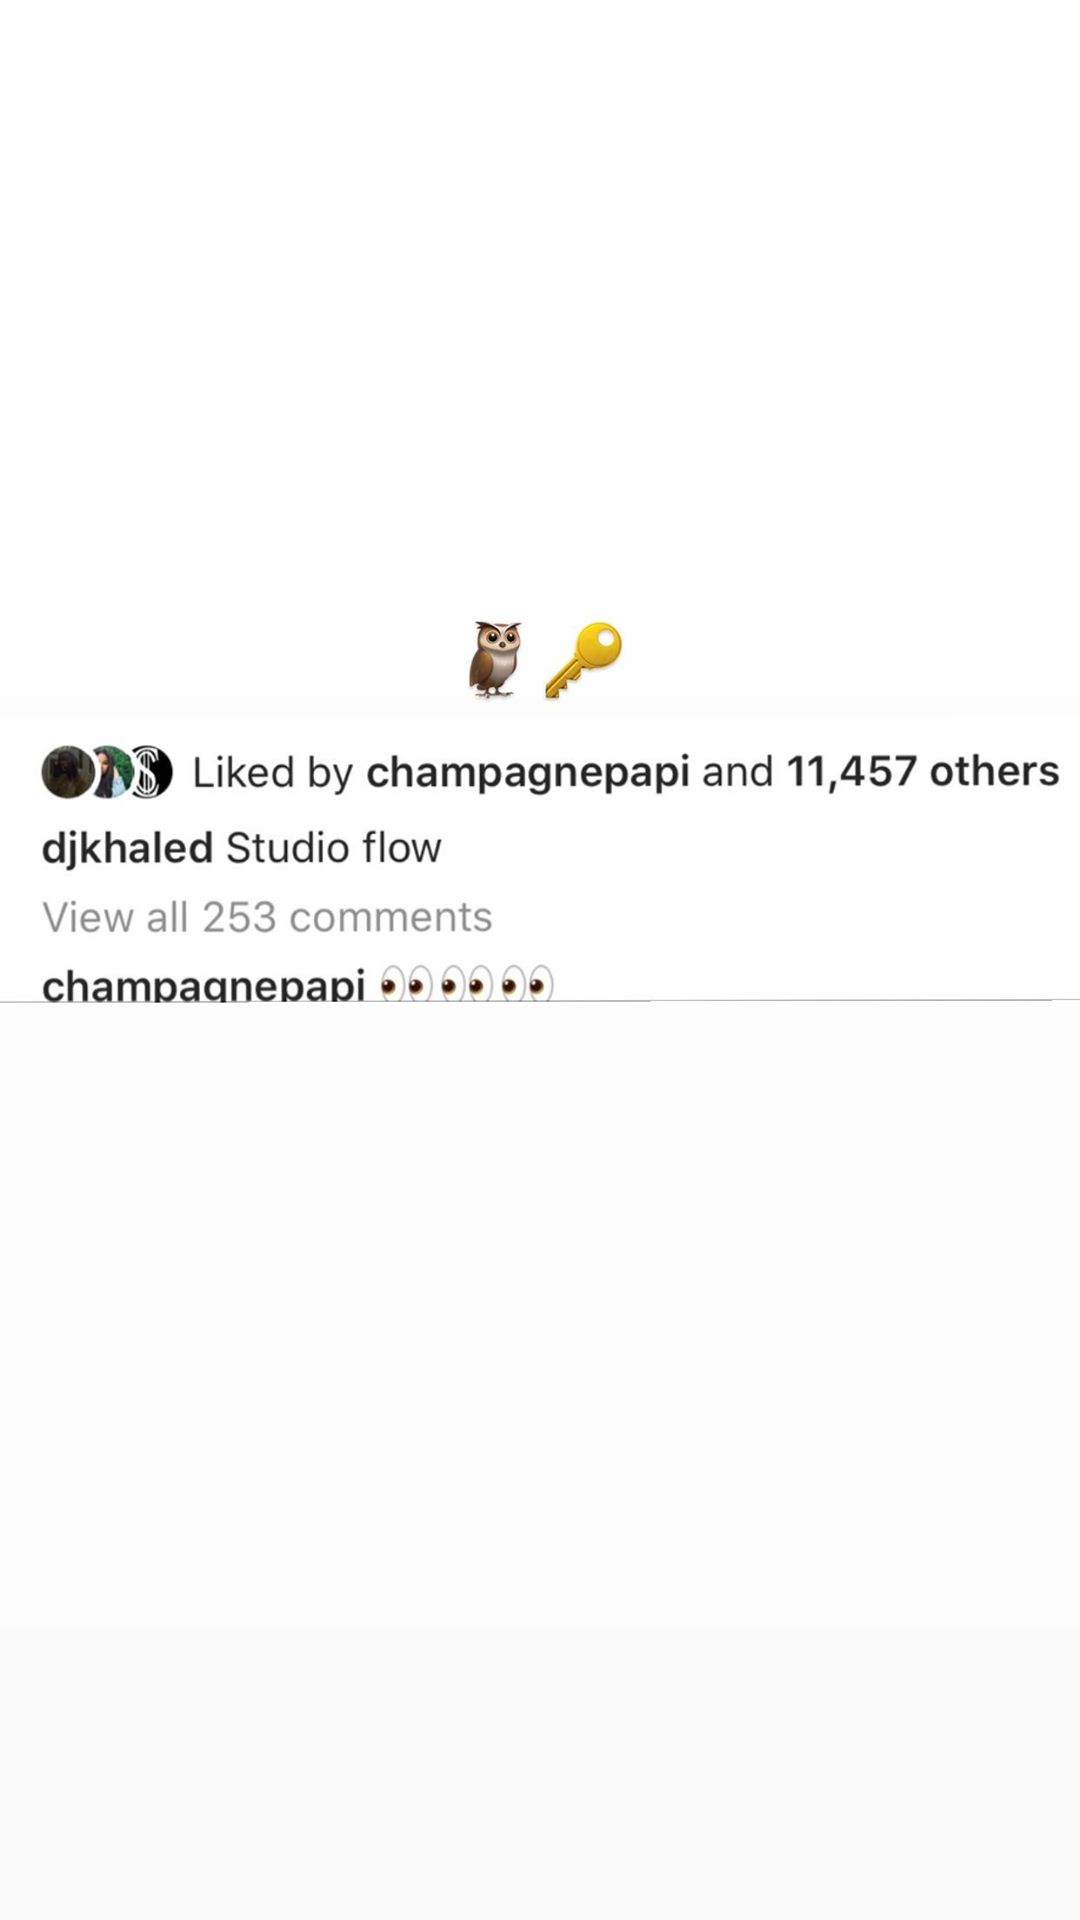Open the first dark liker avatar
This screenshot has height=1920, width=1080.
coord(68,772)
